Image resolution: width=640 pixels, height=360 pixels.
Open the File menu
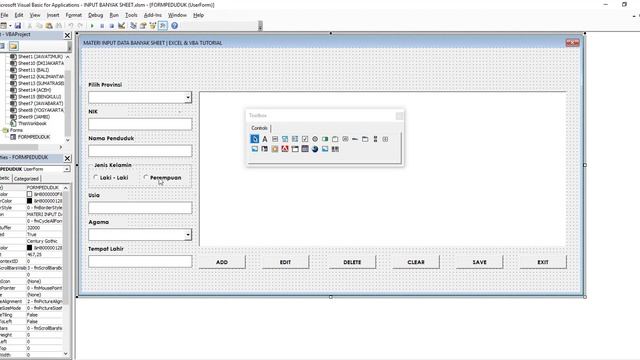pos(4,15)
